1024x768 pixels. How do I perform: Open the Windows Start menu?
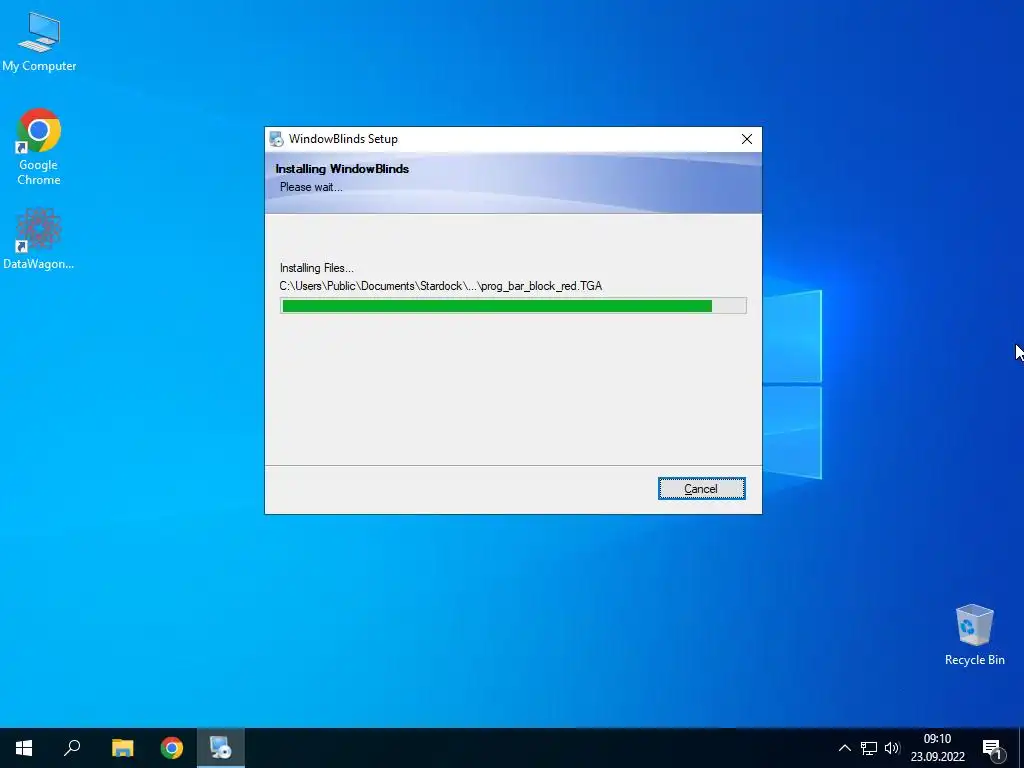pyautogui.click(x=24, y=748)
